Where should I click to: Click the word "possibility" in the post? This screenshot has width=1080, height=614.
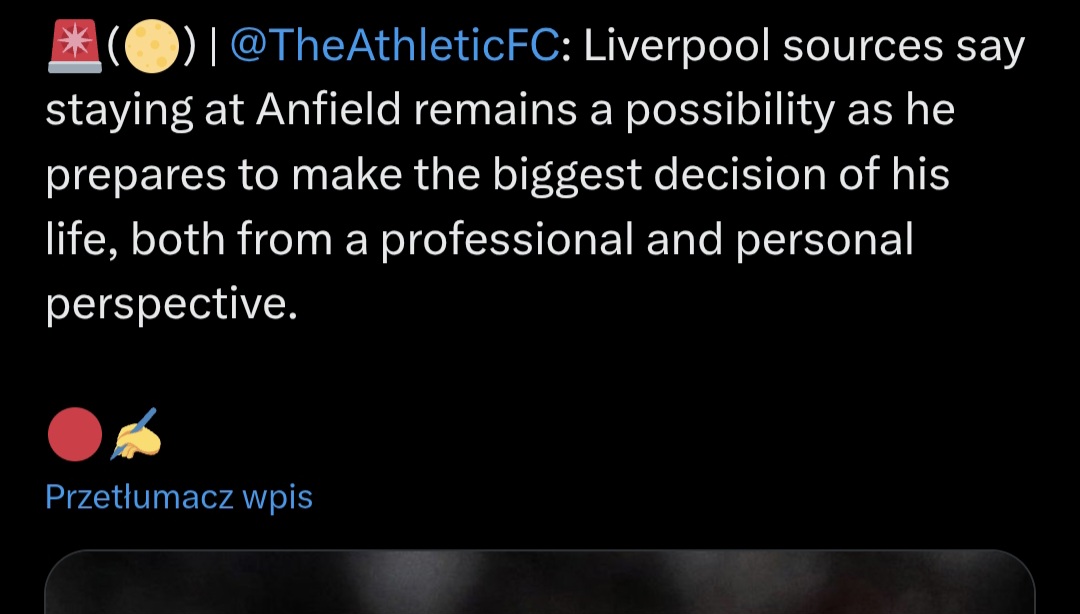(730, 112)
